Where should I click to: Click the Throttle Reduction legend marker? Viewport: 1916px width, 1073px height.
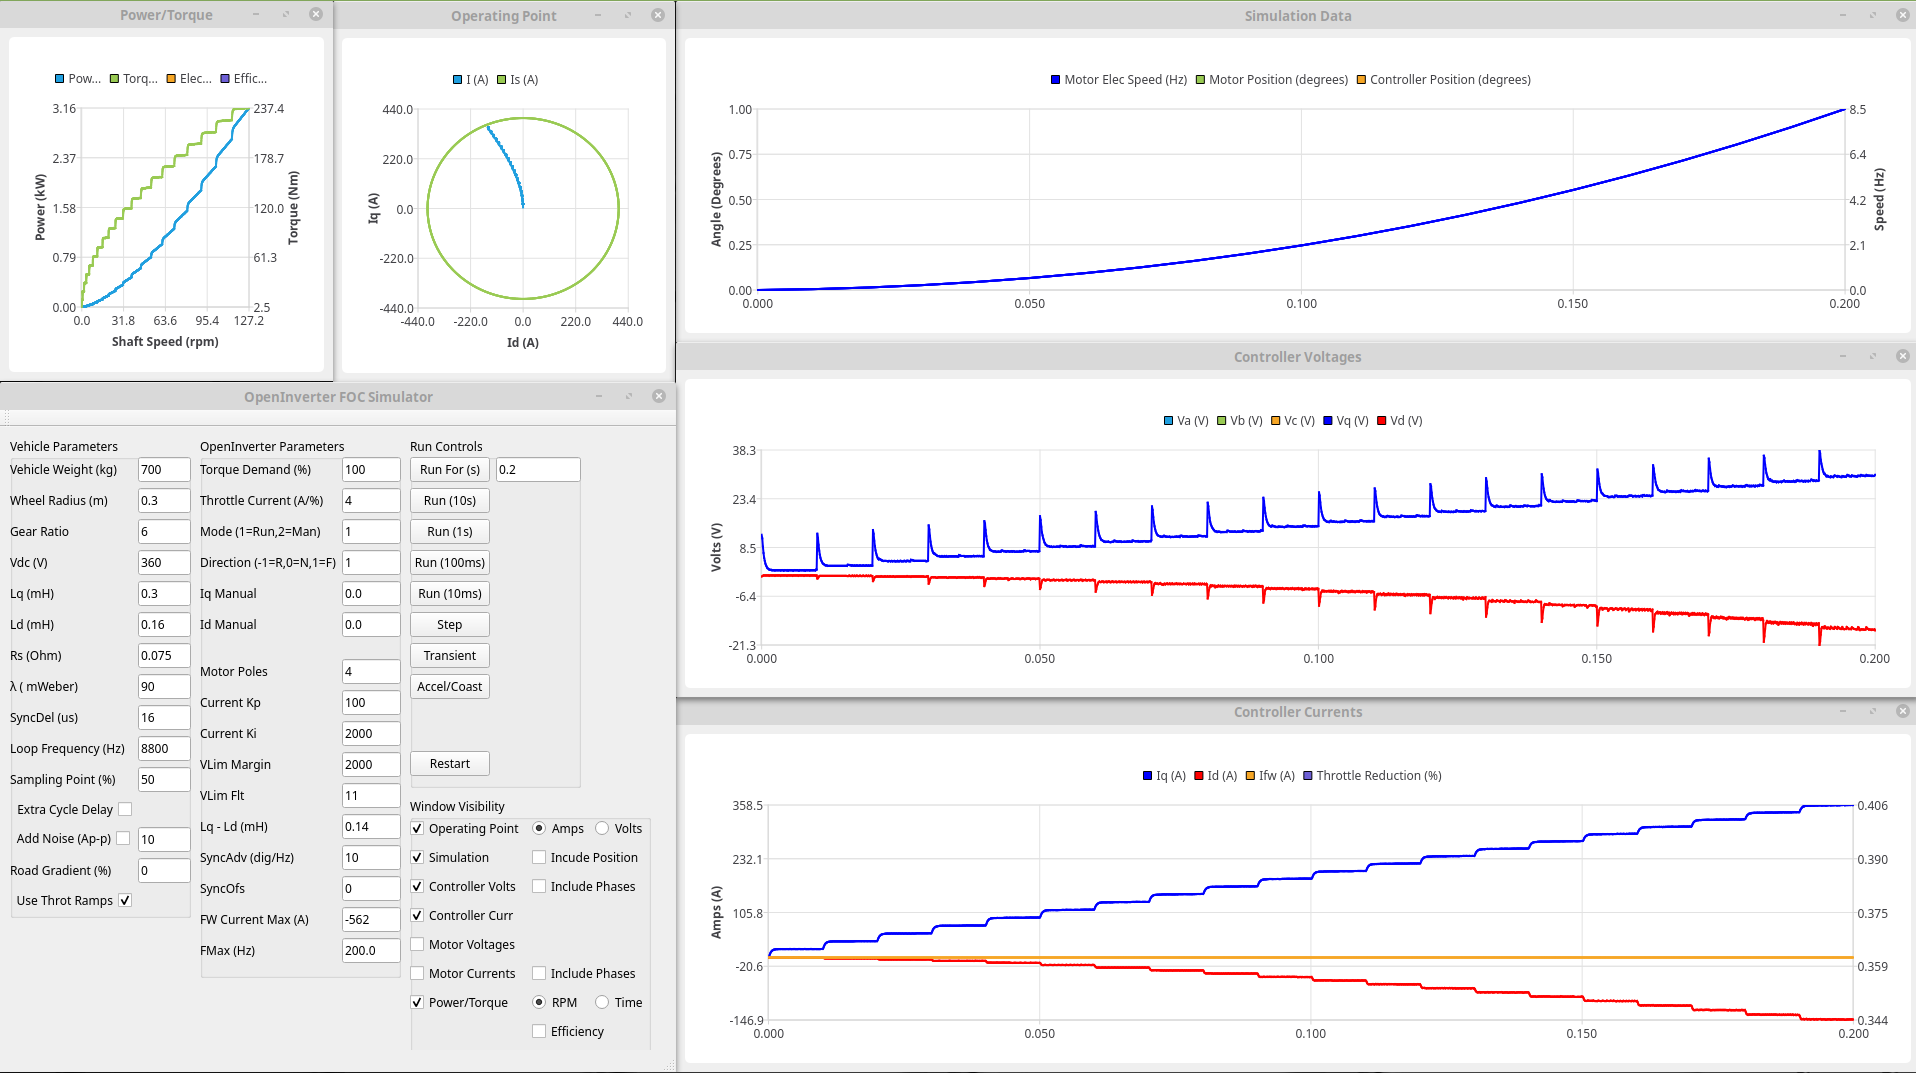coord(1308,776)
